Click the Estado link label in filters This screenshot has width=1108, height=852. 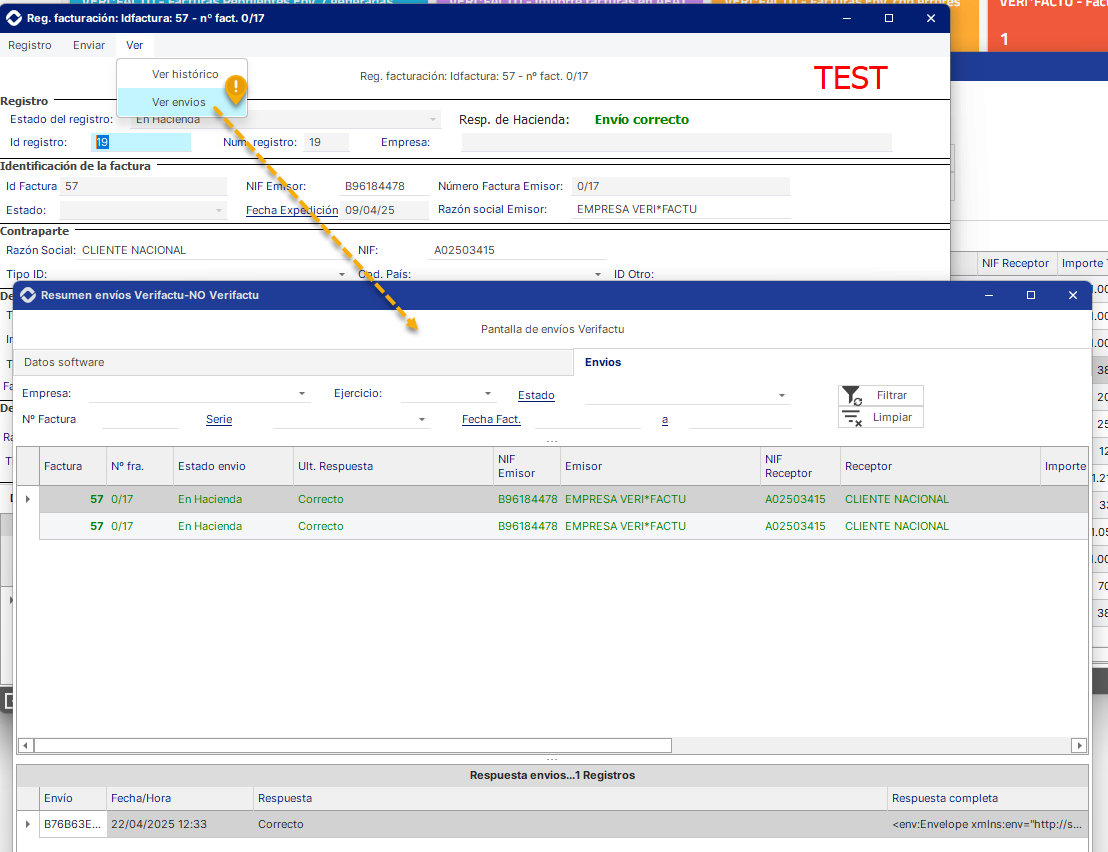[x=536, y=396]
